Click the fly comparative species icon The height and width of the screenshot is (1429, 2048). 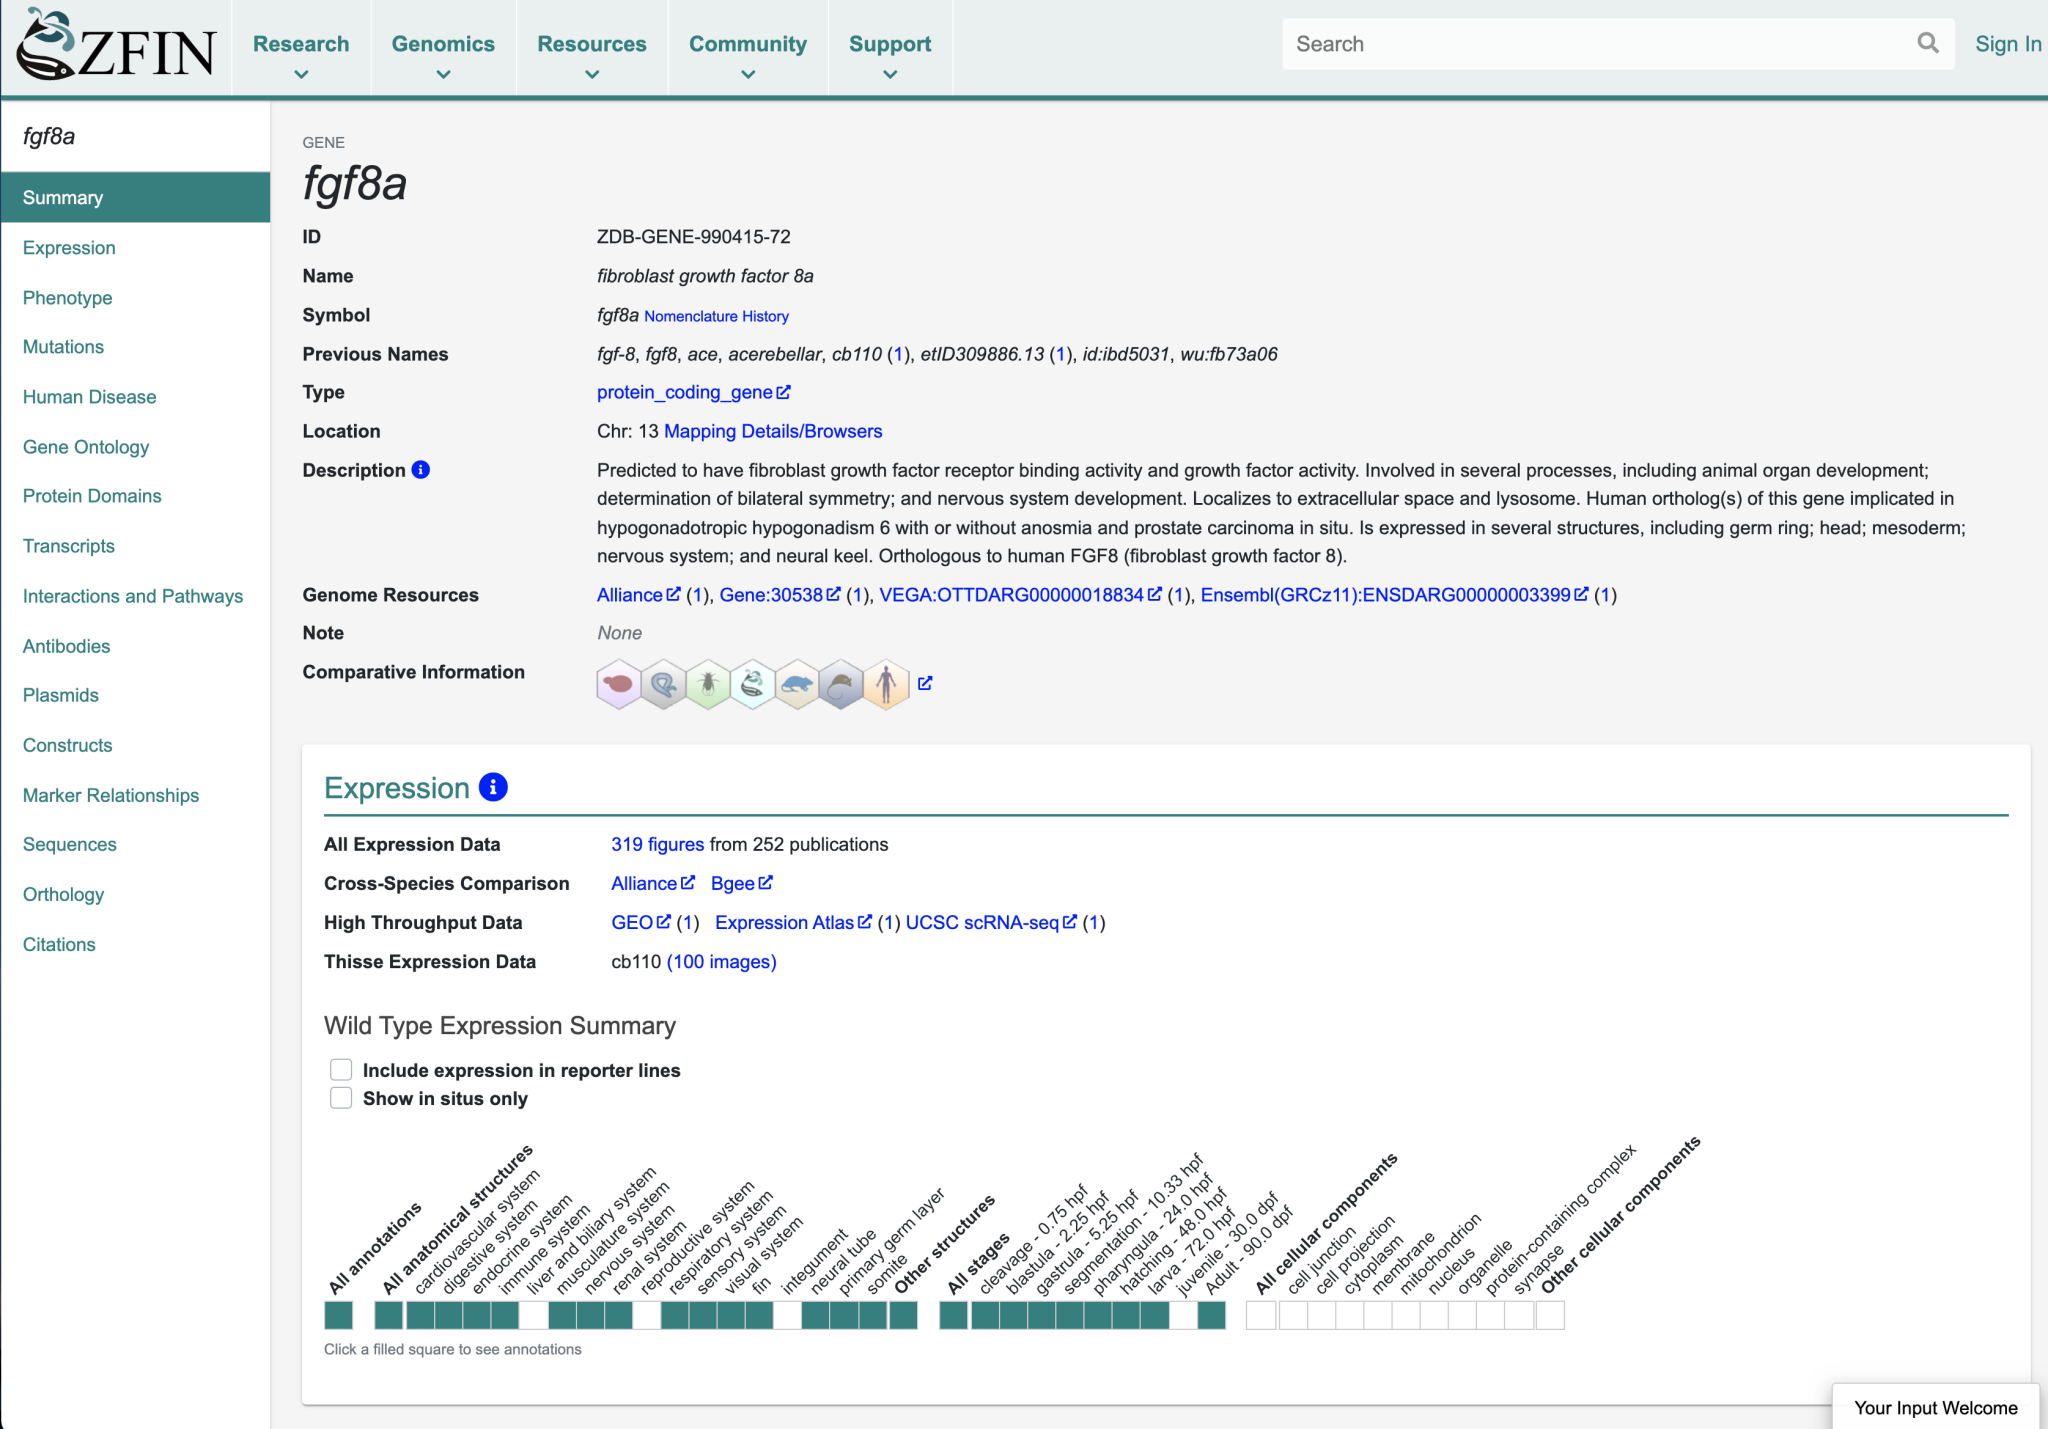coord(708,684)
